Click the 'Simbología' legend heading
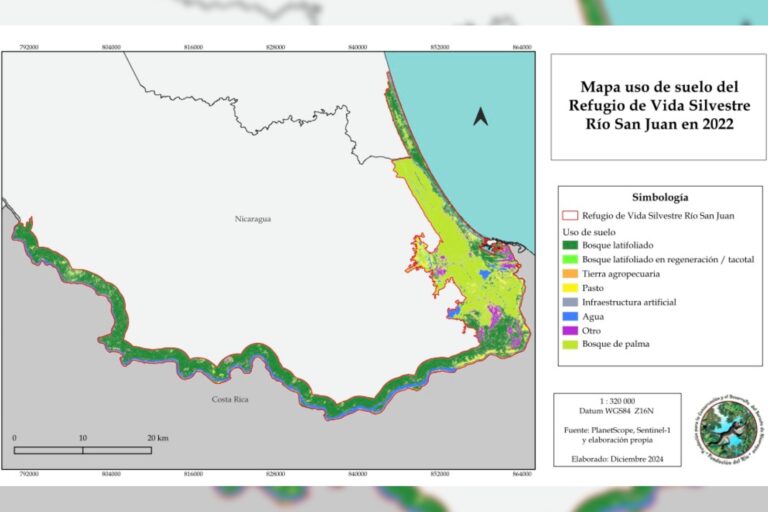 click(660, 197)
